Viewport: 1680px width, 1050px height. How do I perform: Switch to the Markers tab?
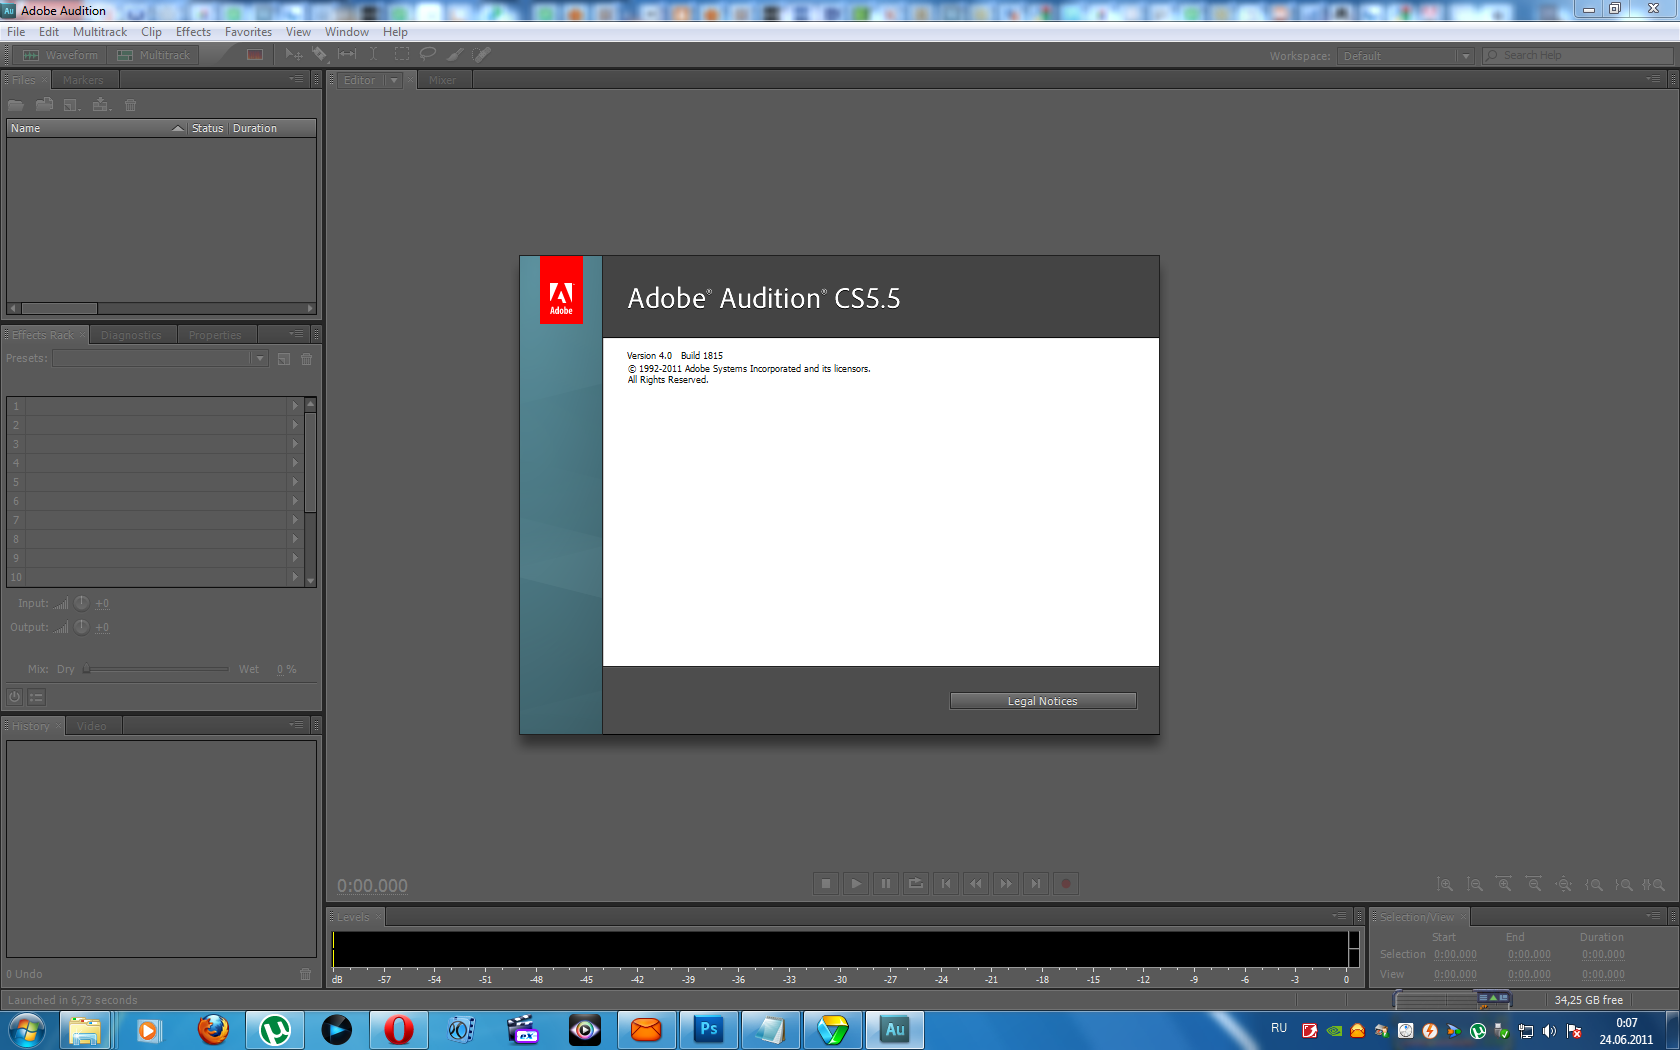point(83,80)
